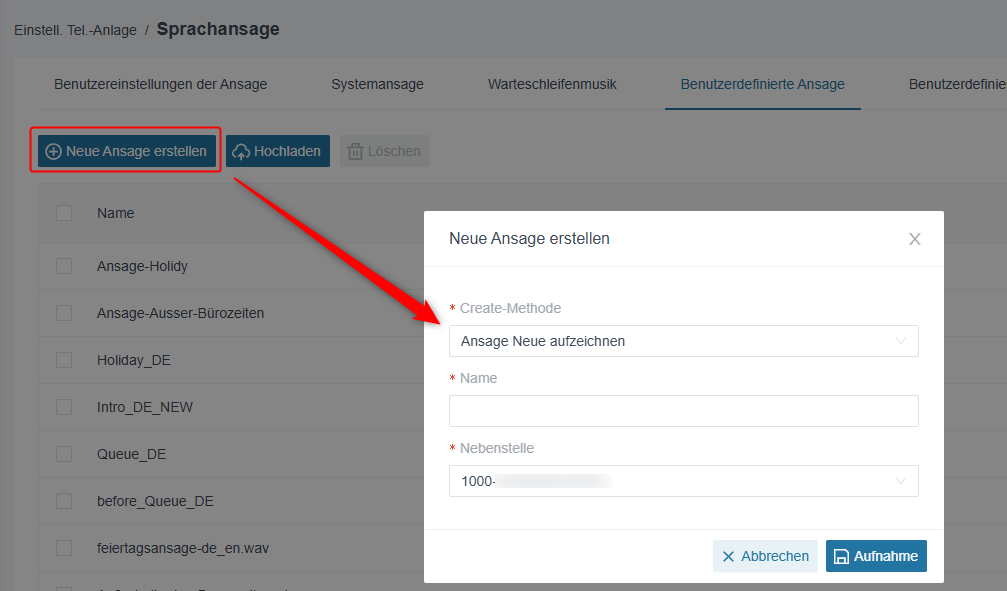Switch to the Systemansage tab
Screen dimensions: 1007x591
coord(378,84)
